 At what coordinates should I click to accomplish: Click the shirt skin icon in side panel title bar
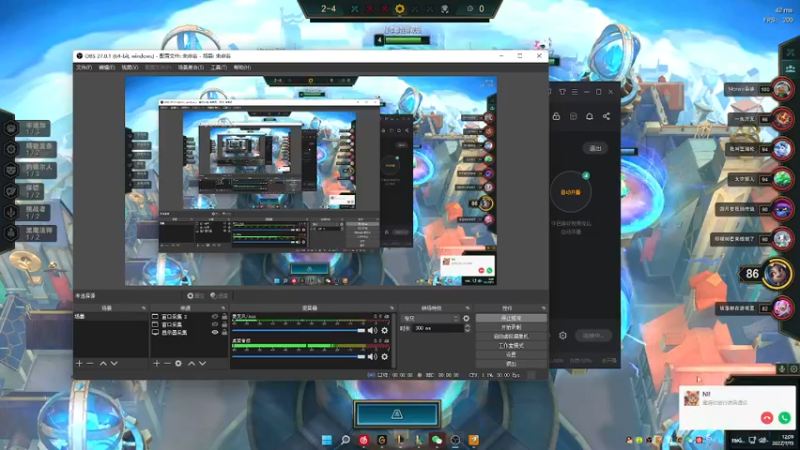pyautogui.click(x=562, y=92)
